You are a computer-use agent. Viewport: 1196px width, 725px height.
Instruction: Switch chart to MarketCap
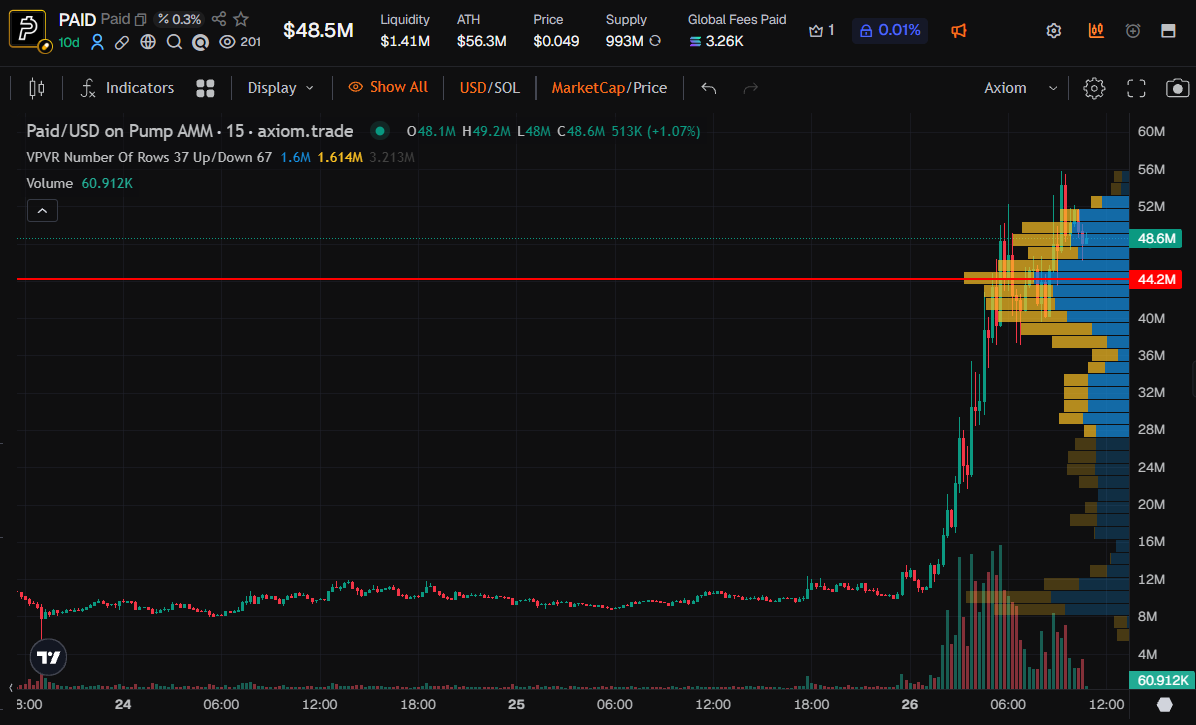coord(588,88)
